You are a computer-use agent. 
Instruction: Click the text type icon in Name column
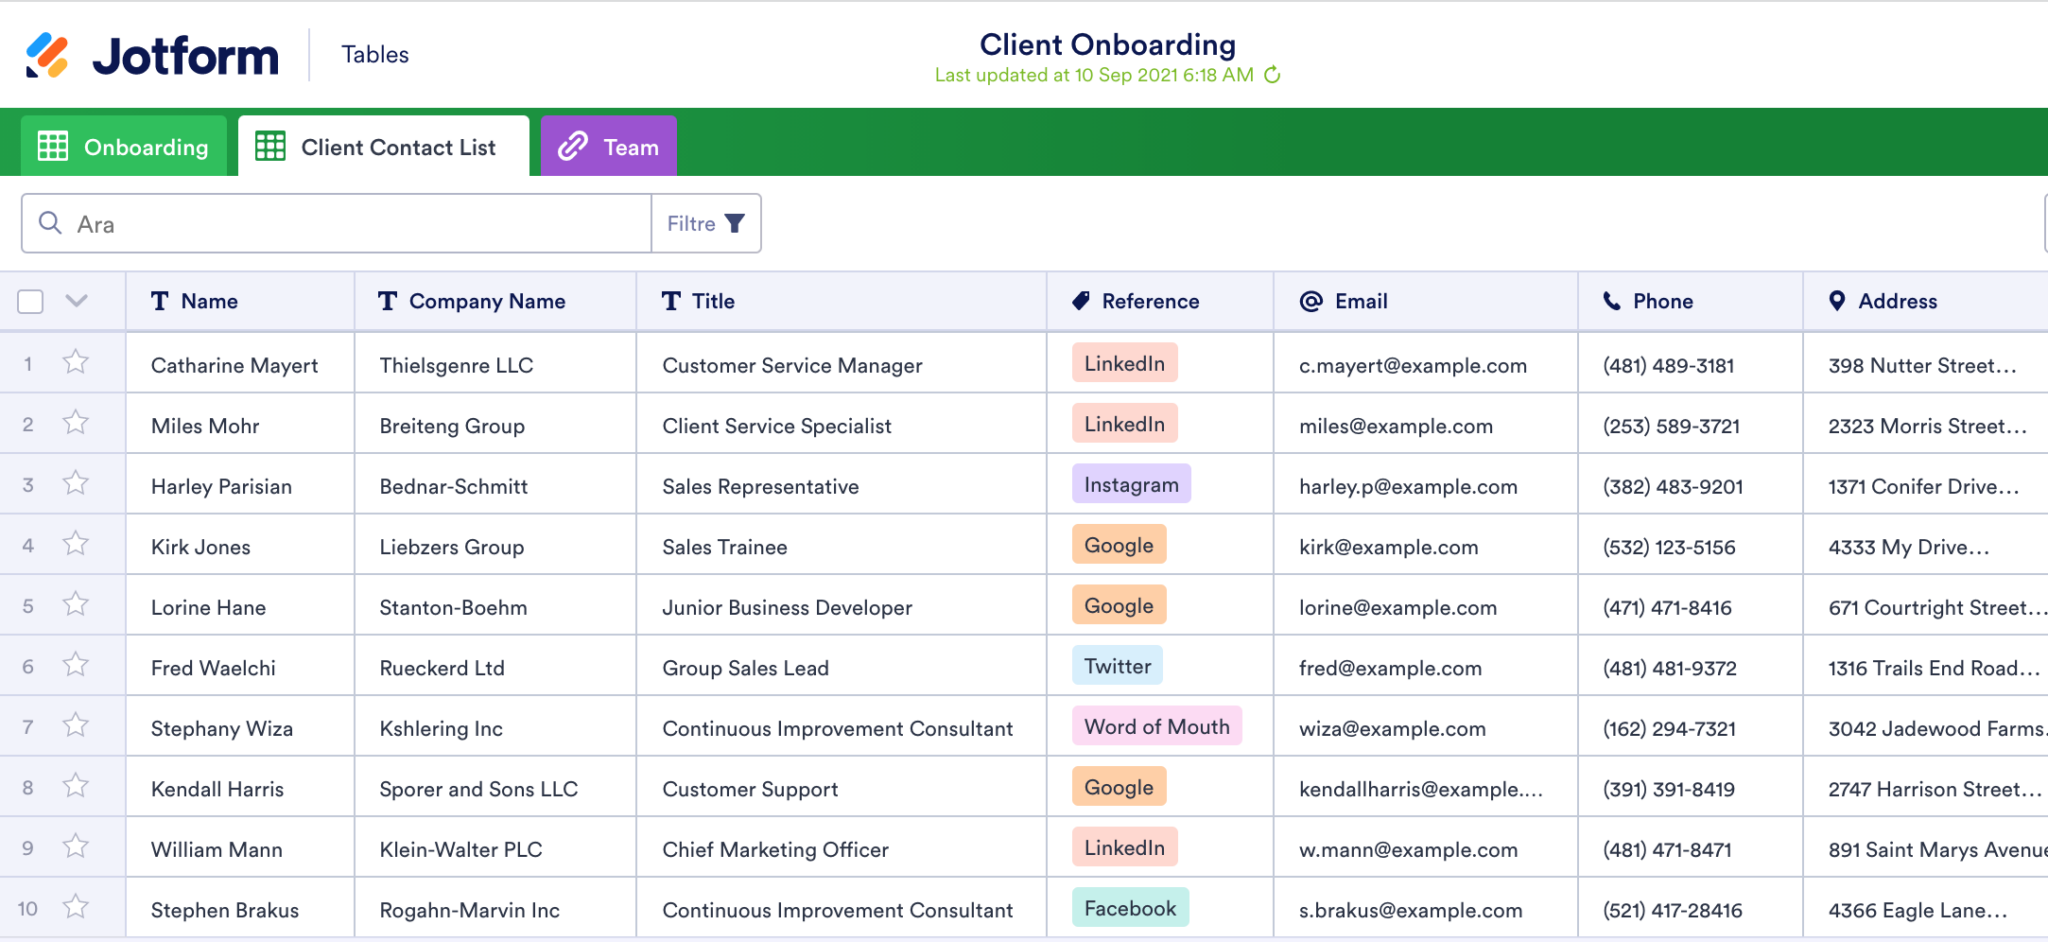pyautogui.click(x=160, y=300)
